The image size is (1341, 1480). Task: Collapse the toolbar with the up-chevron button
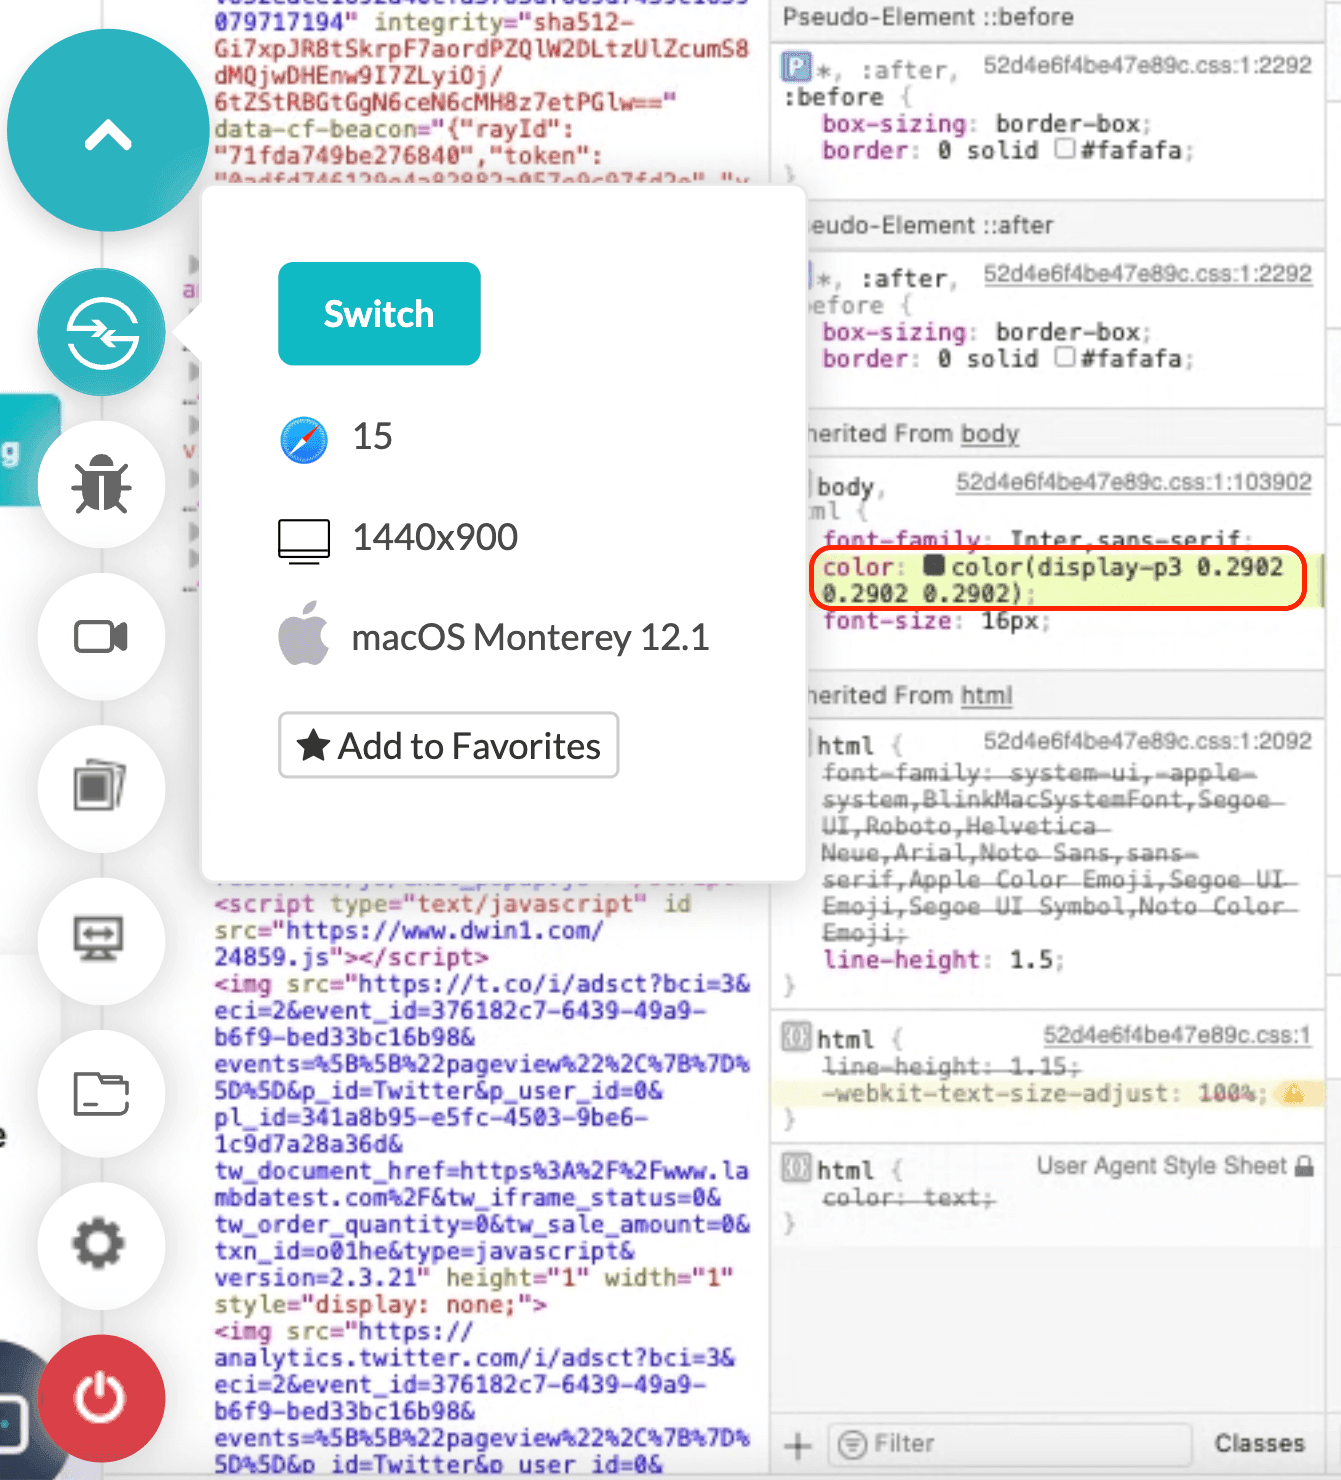click(108, 131)
